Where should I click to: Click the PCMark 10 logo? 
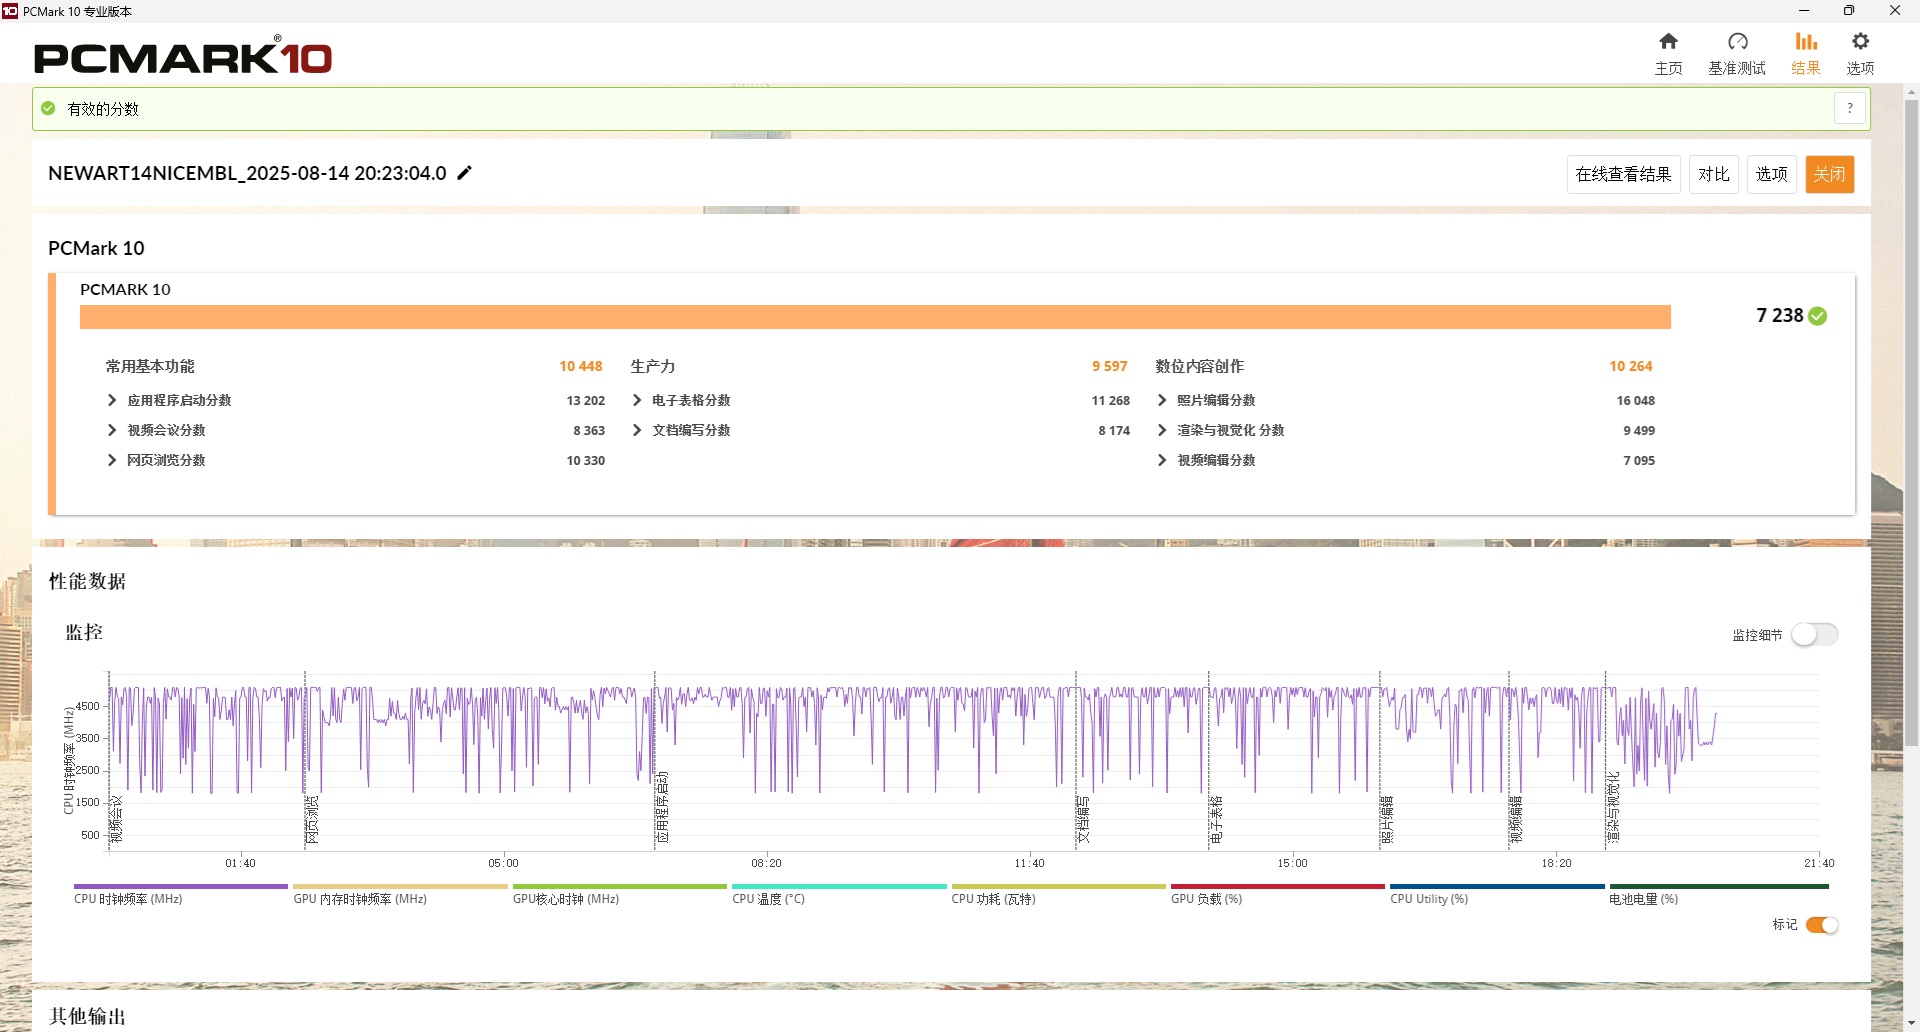183,56
